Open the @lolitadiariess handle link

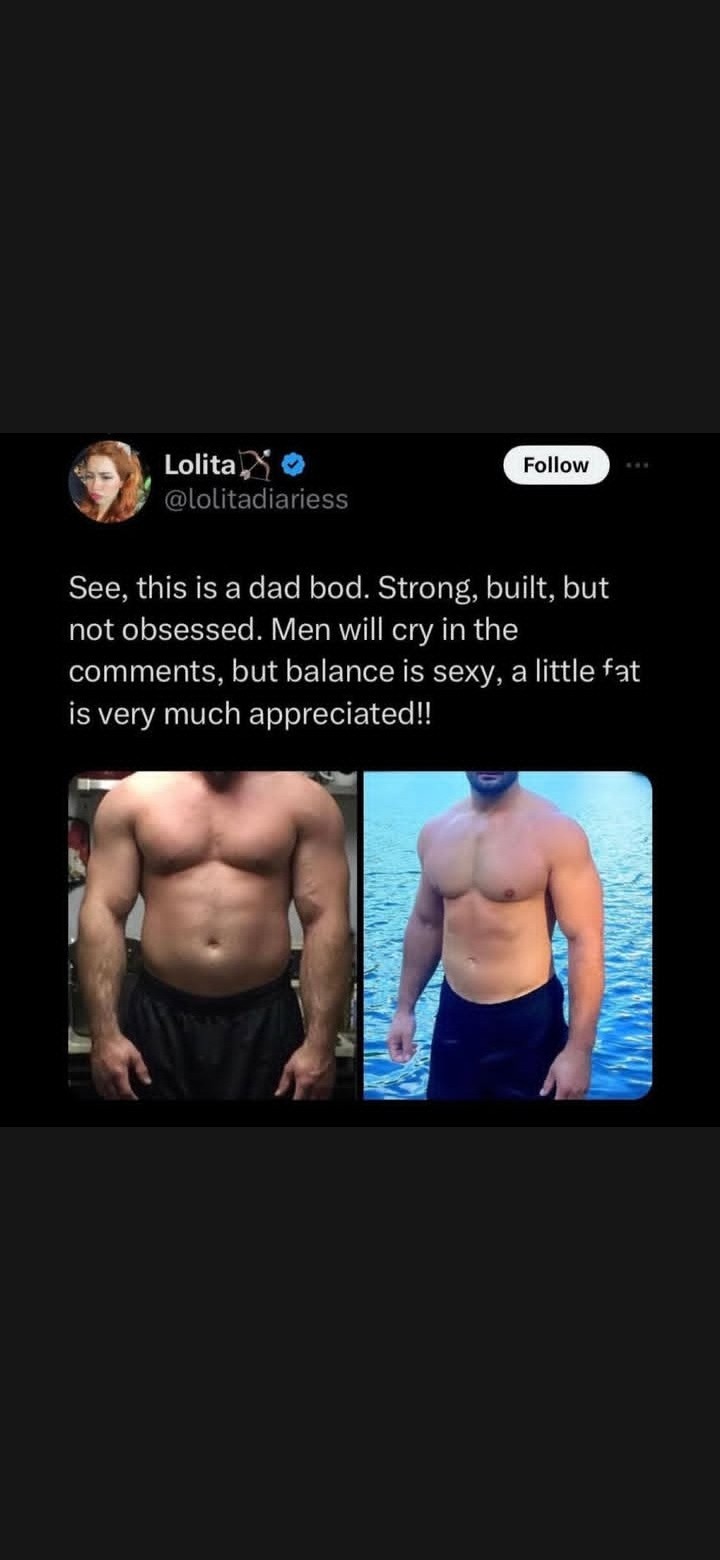pos(256,499)
